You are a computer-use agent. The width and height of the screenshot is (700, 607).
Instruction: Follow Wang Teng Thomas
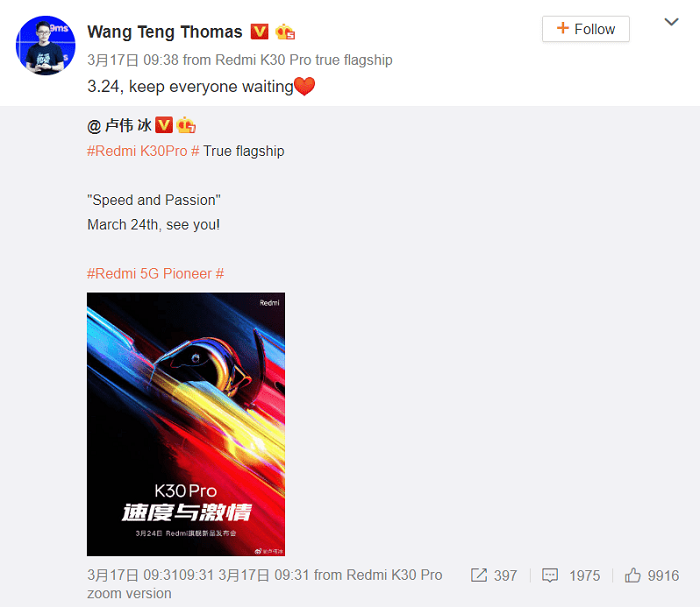coord(586,29)
